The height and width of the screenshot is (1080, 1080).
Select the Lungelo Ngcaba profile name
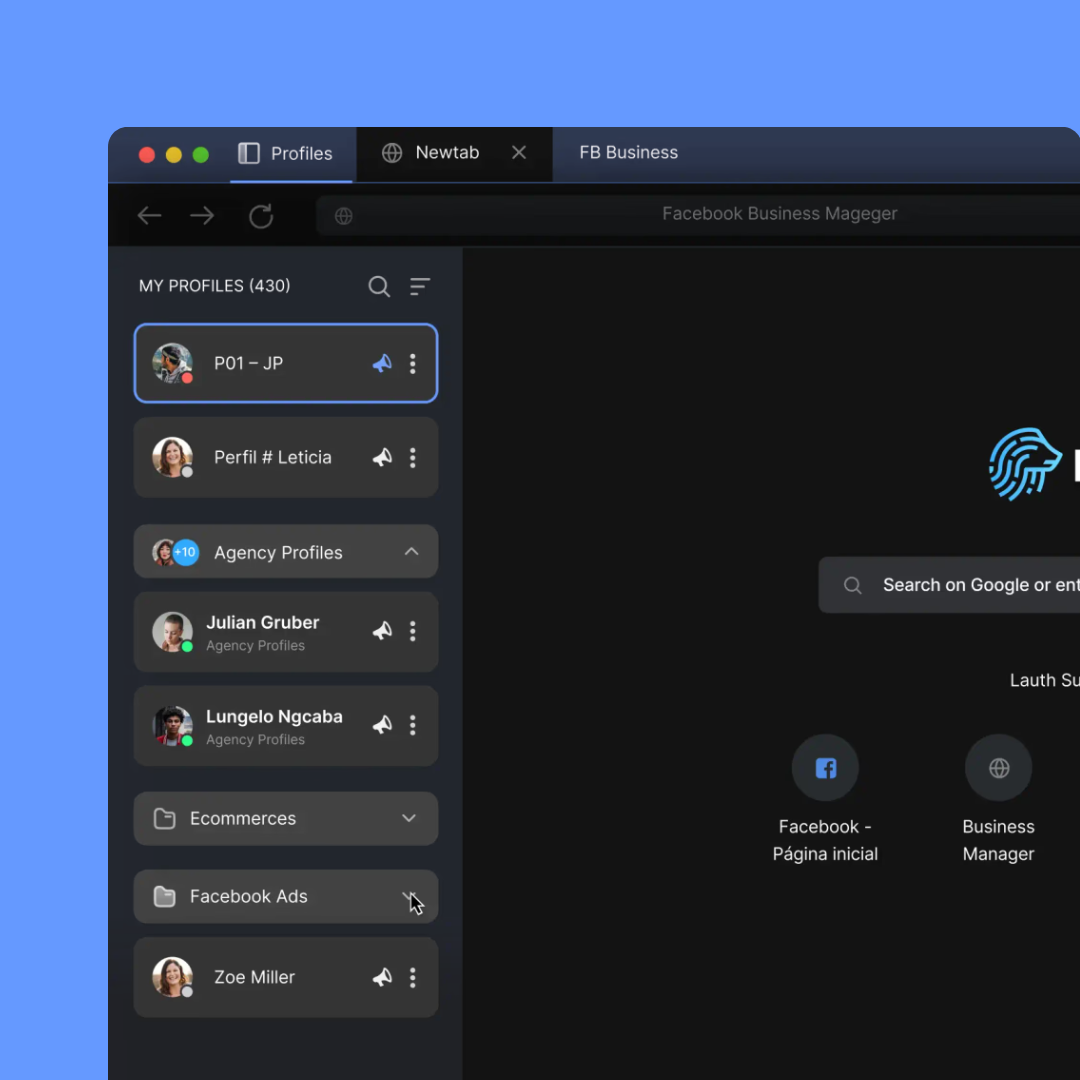pos(274,716)
